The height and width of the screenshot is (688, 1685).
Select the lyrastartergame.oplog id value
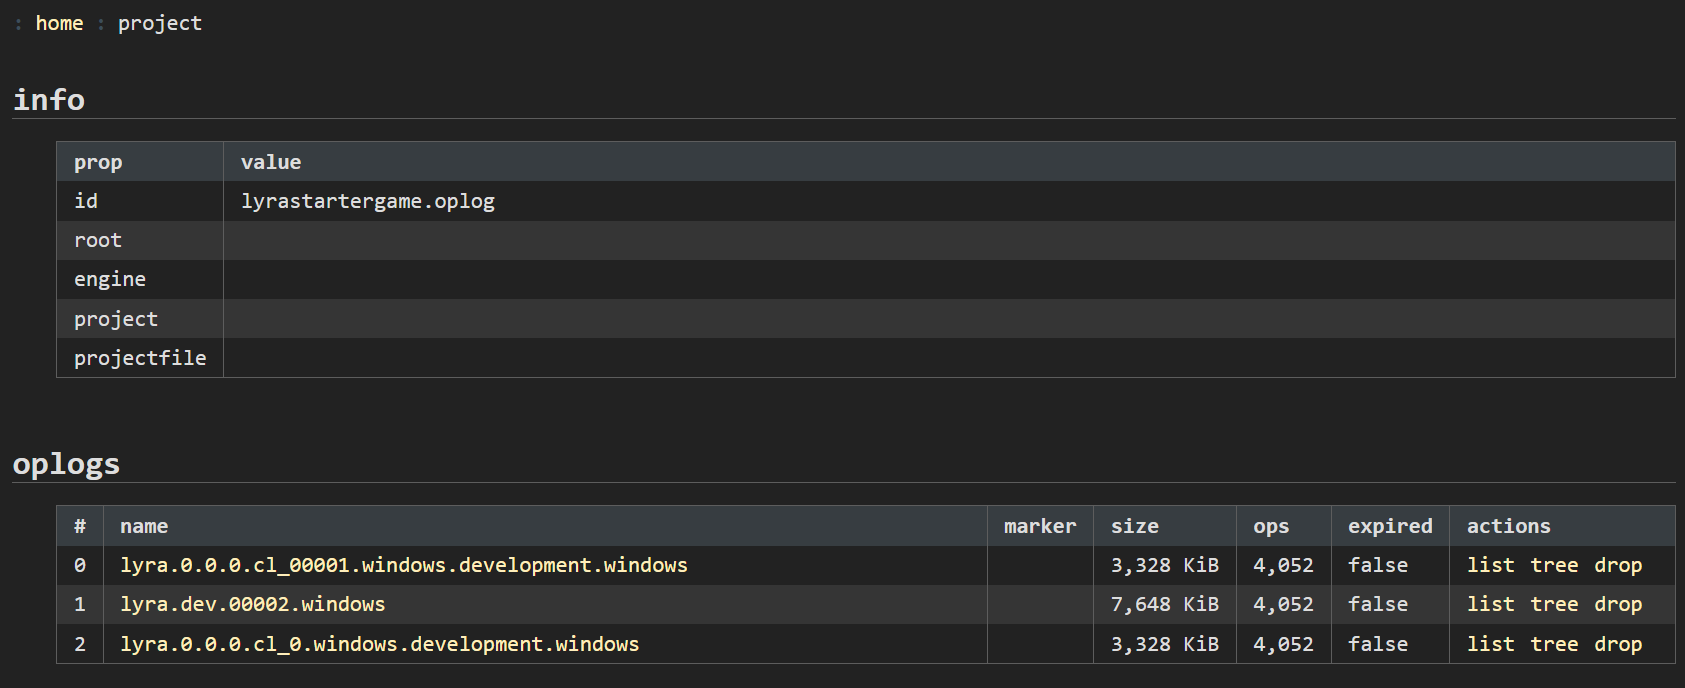tap(367, 201)
